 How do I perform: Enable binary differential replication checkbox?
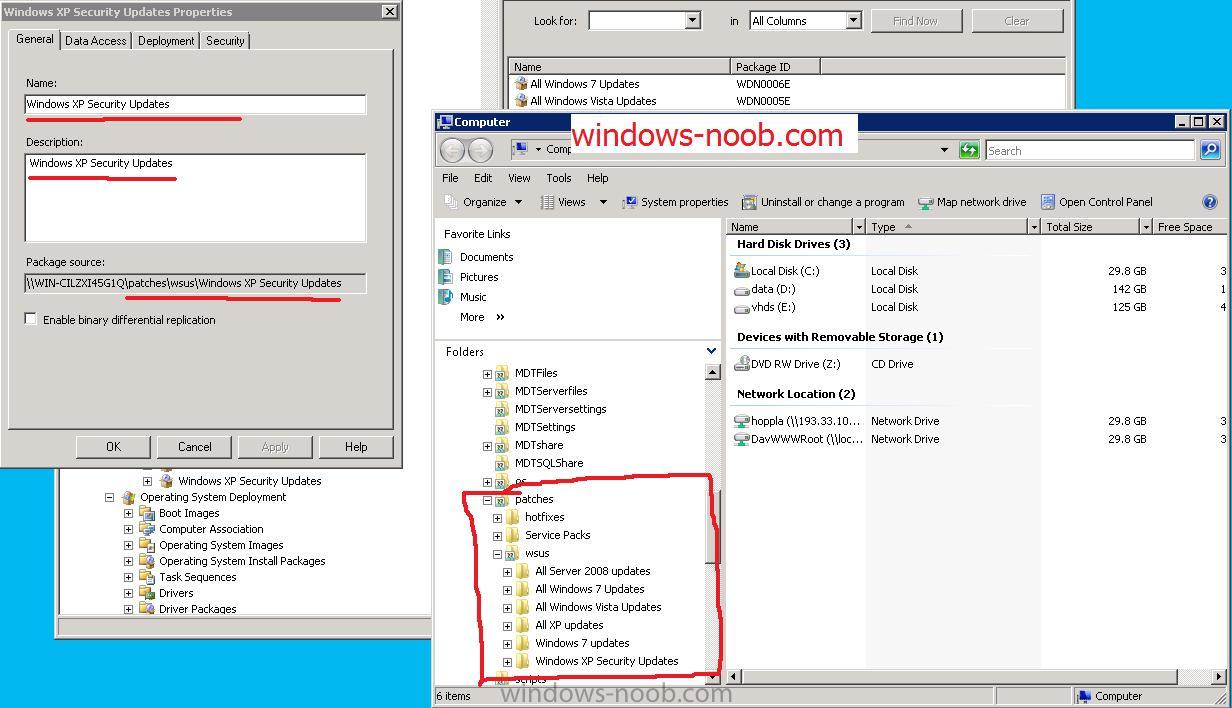31,319
